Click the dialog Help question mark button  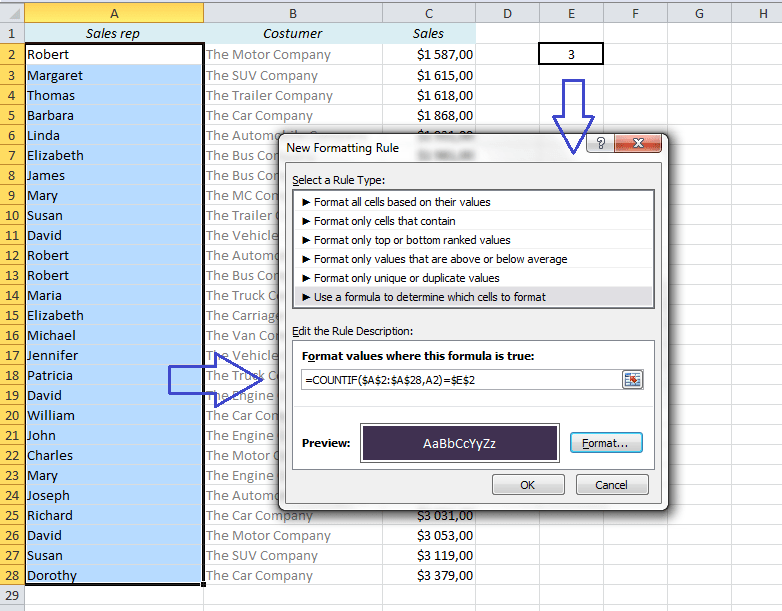click(x=600, y=144)
